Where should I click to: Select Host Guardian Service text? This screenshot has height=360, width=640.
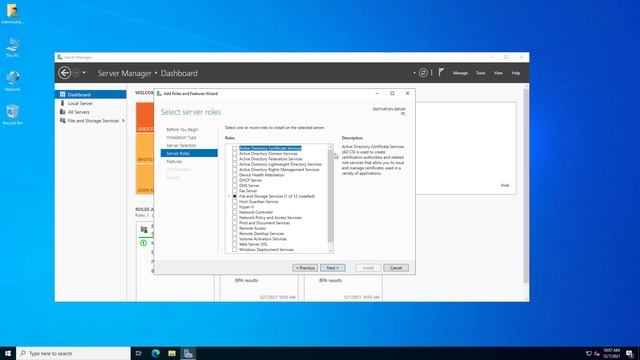(x=258, y=202)
